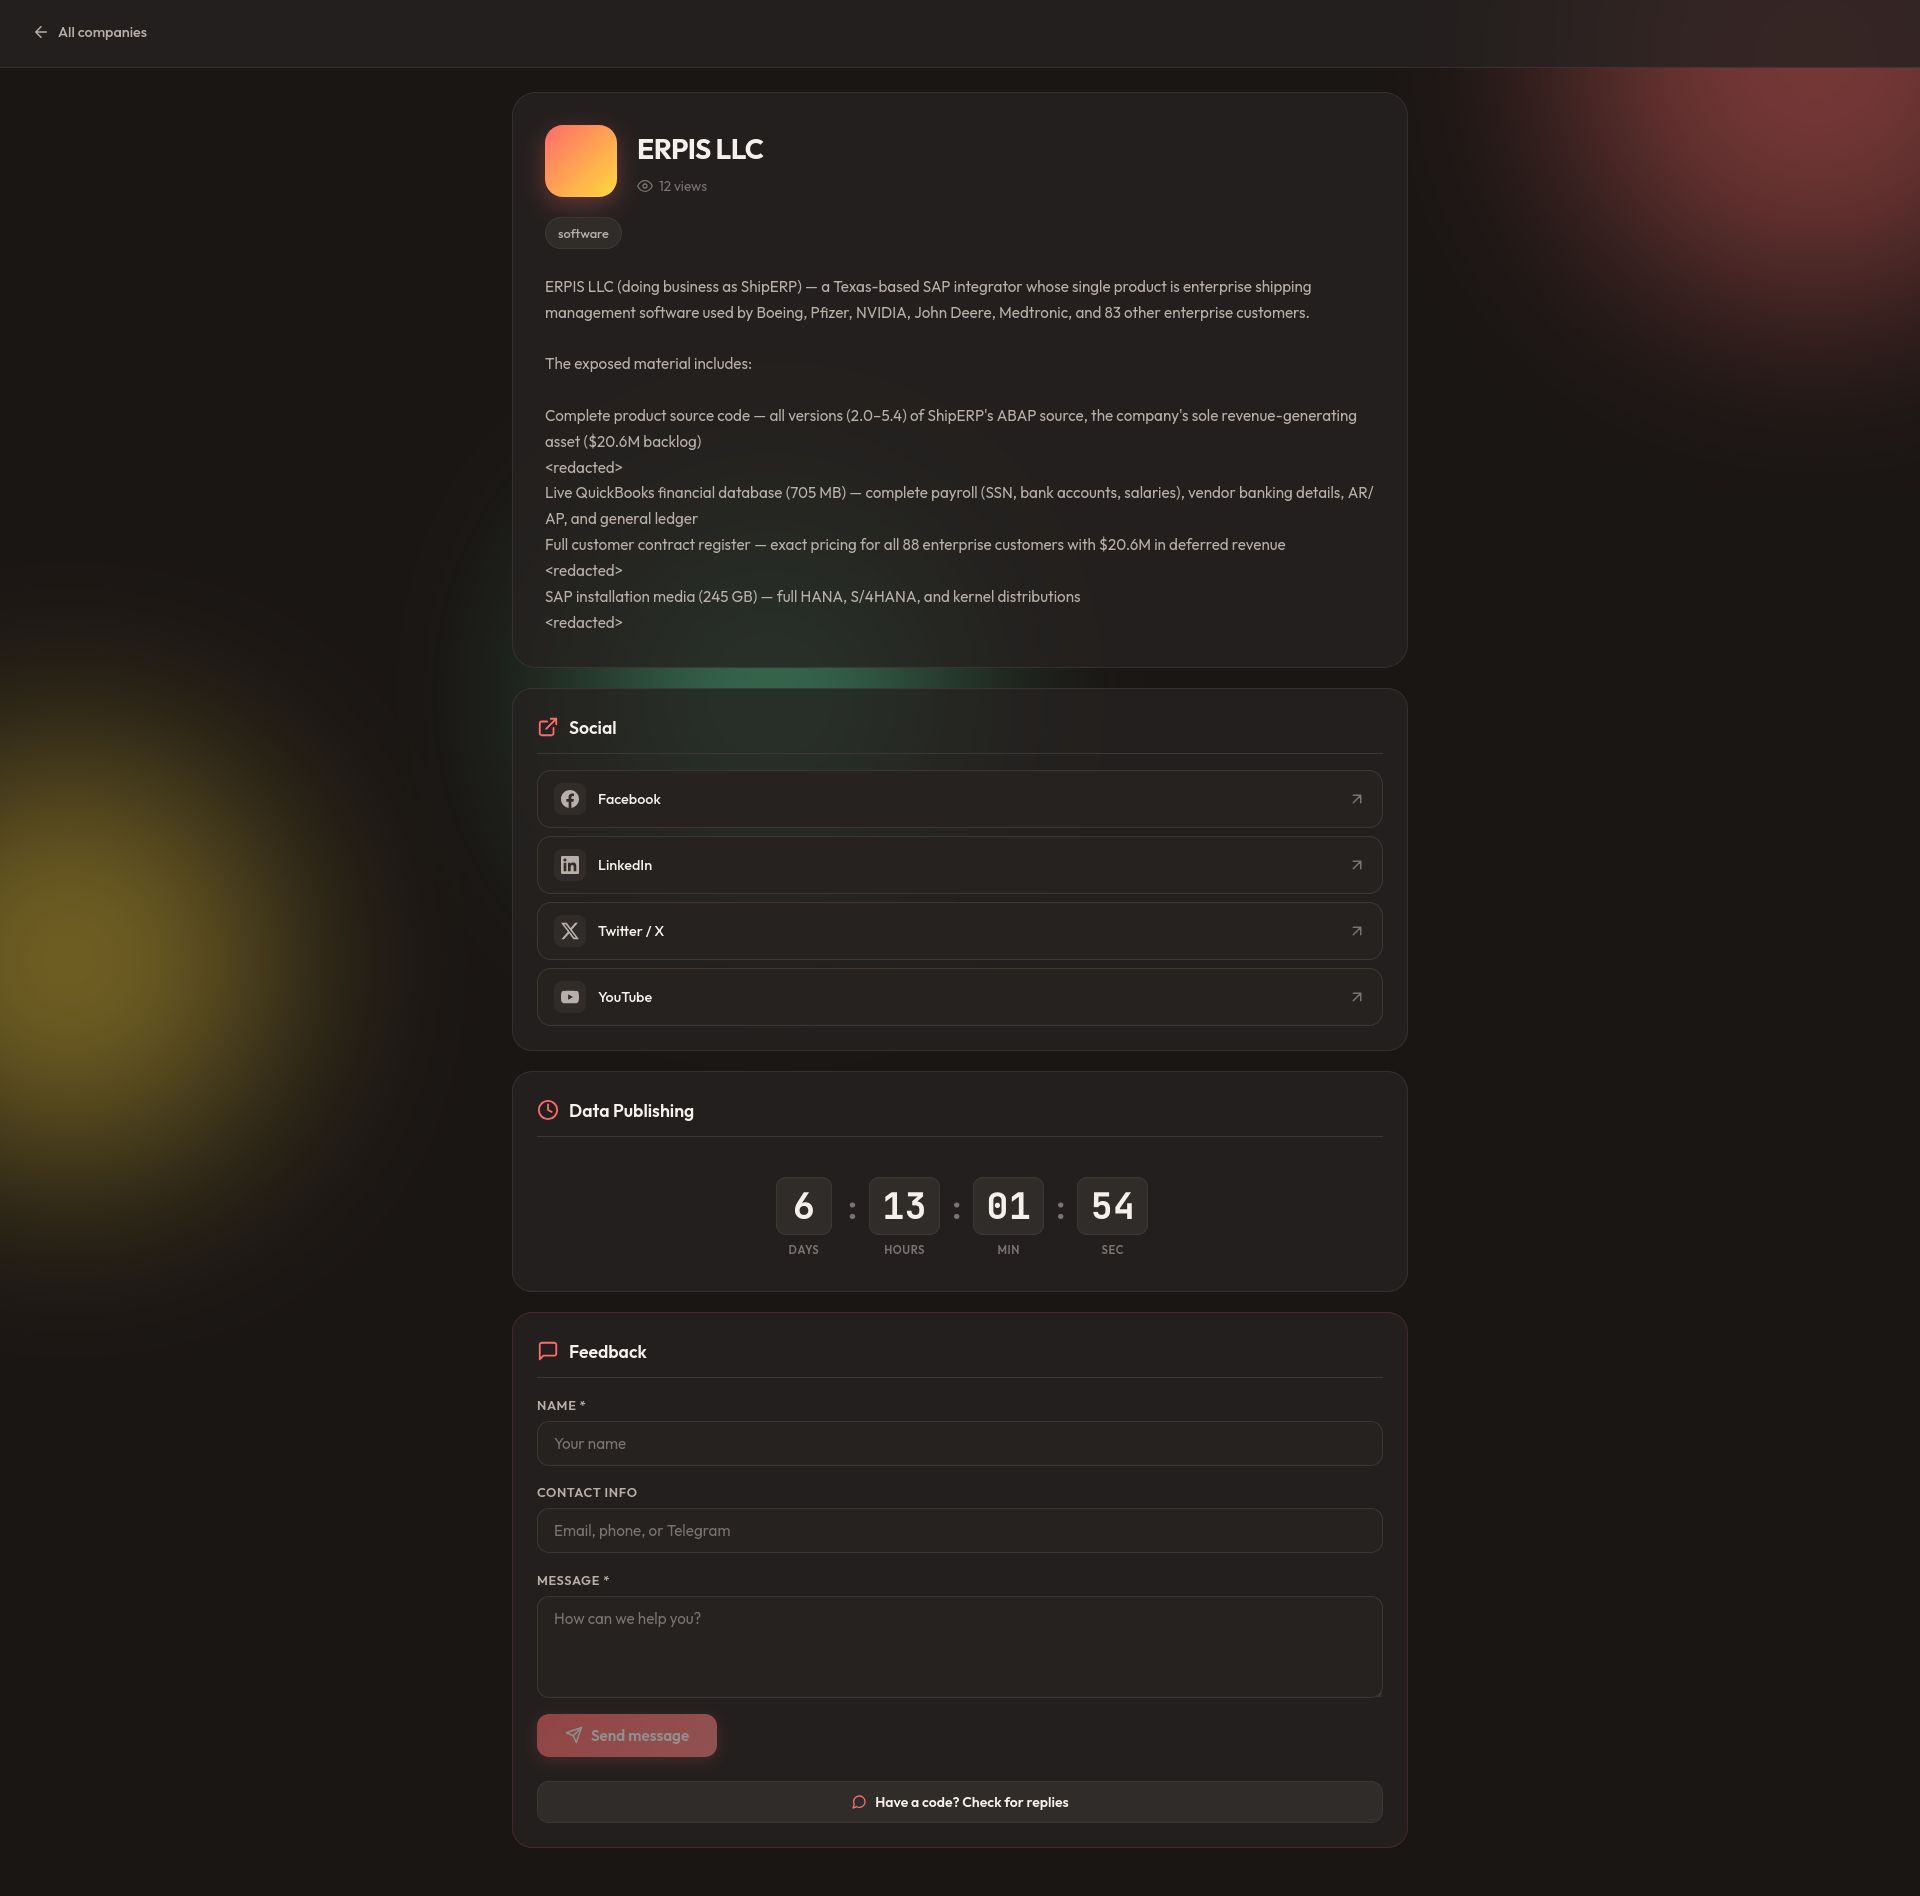
Task: Click the X logo icon
Action: click(570, 931)
